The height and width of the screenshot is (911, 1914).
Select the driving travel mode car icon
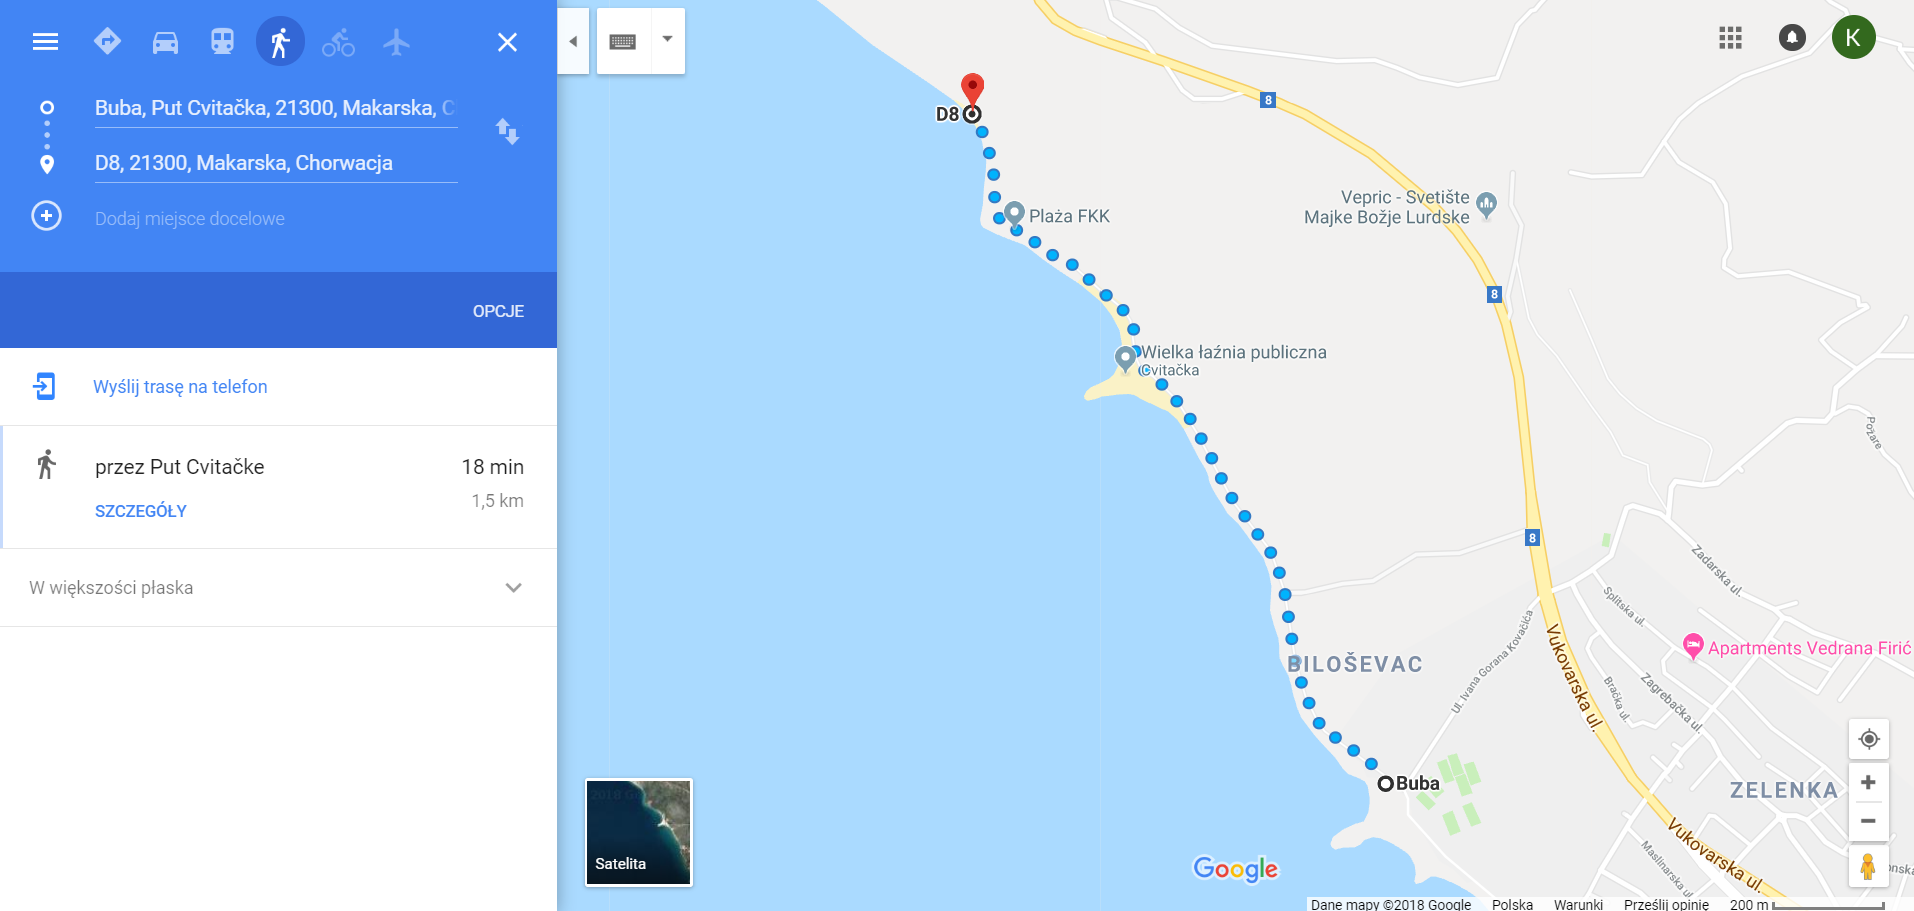pos(165,42)
